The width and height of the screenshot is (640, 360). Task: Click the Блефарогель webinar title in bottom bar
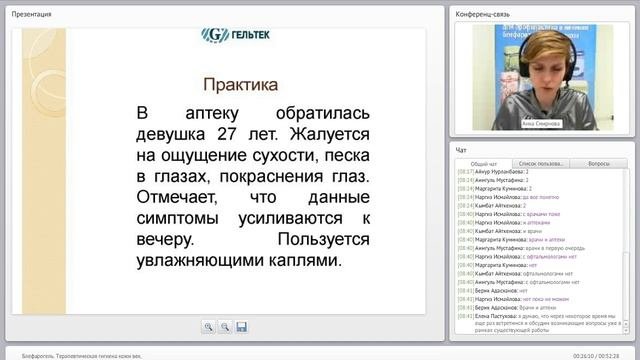tap(82, 356)
